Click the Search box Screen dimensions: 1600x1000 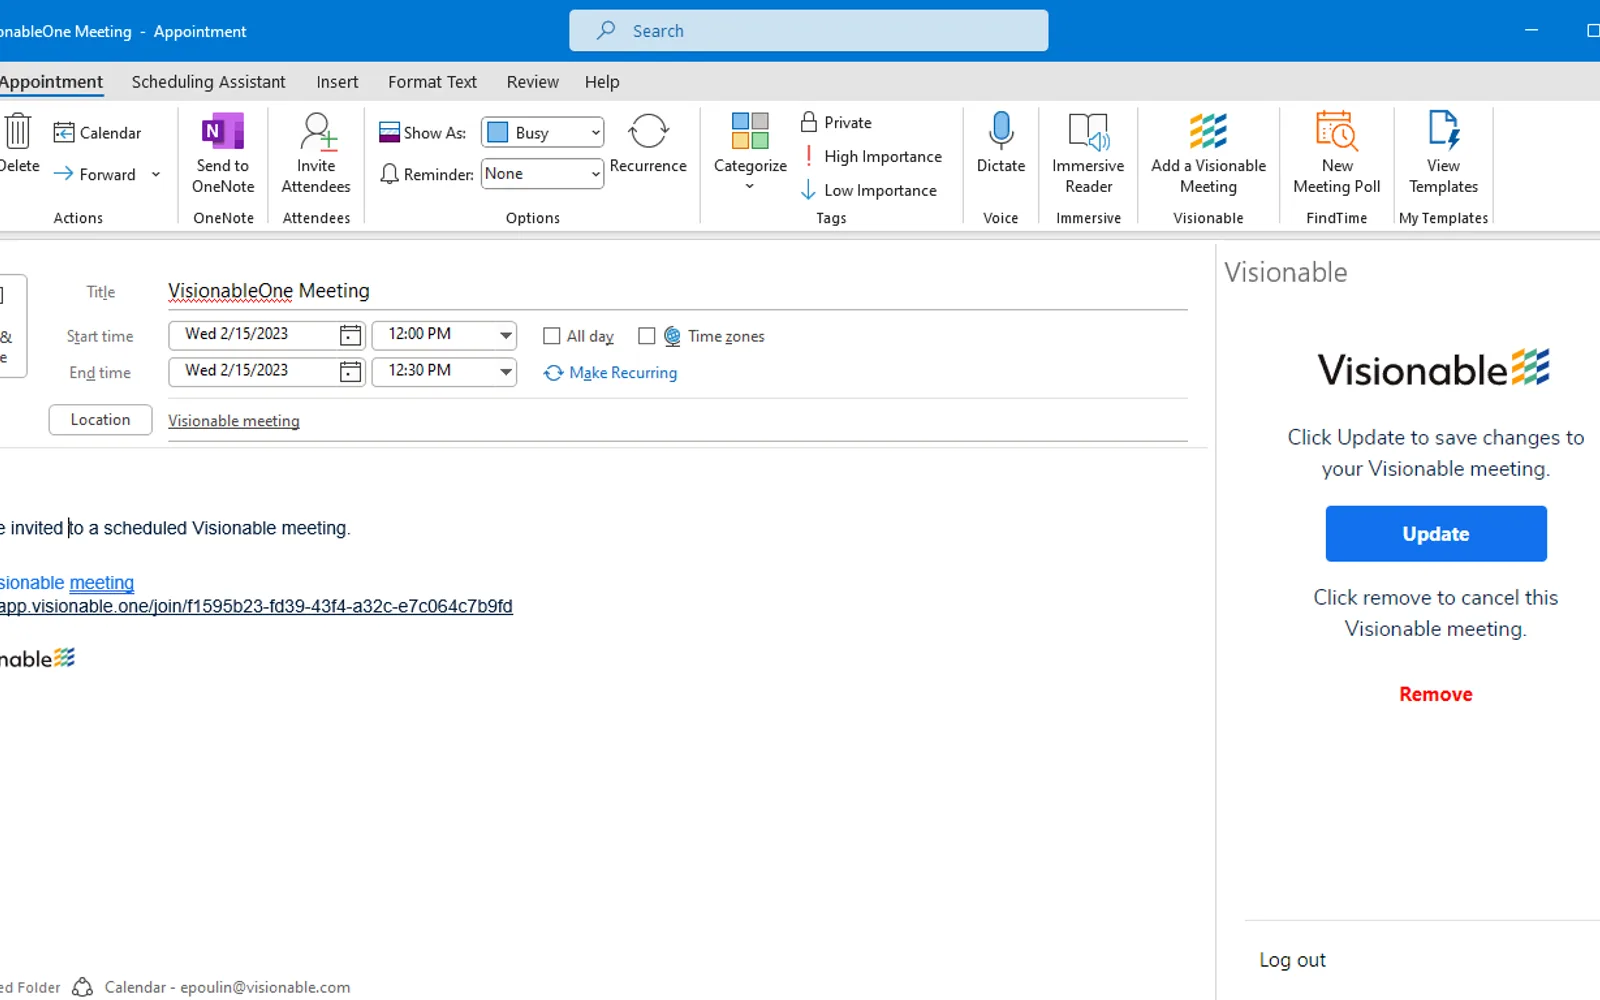click(808, 31)
